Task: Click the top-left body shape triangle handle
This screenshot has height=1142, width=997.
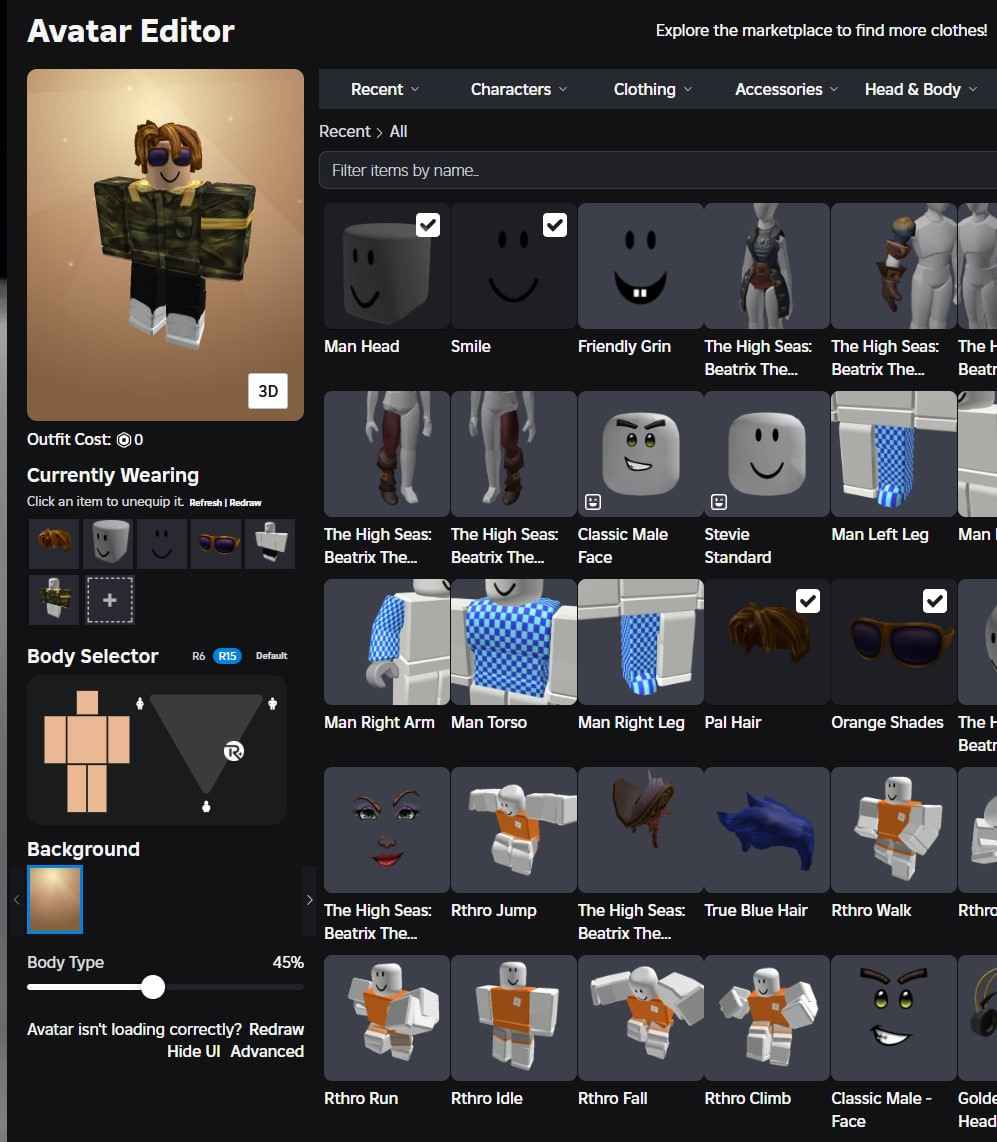Action: (140, 703)
